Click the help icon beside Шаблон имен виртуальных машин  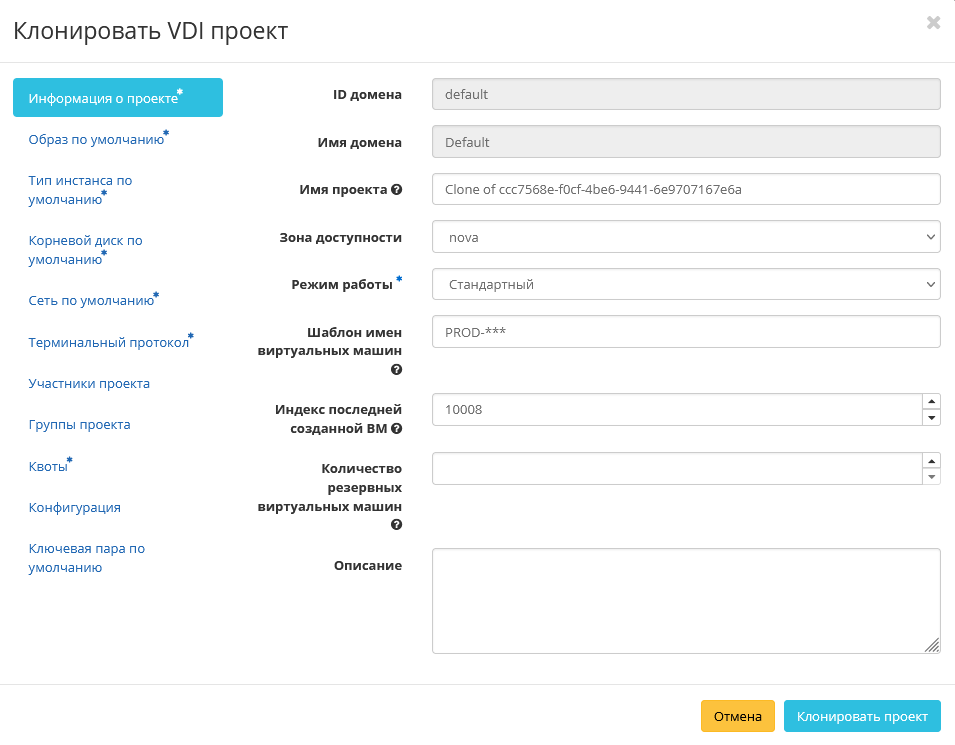(x=396, y=369)
